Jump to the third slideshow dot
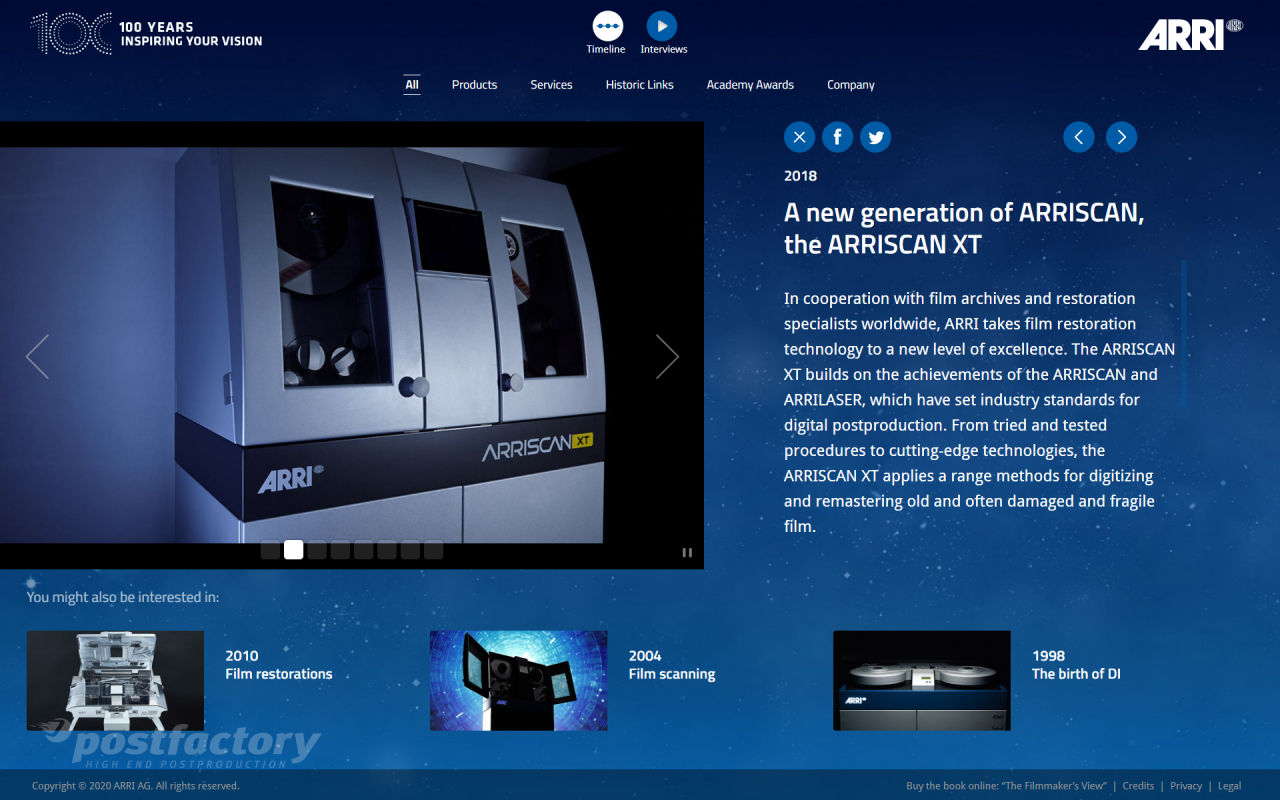 (317, 550)
